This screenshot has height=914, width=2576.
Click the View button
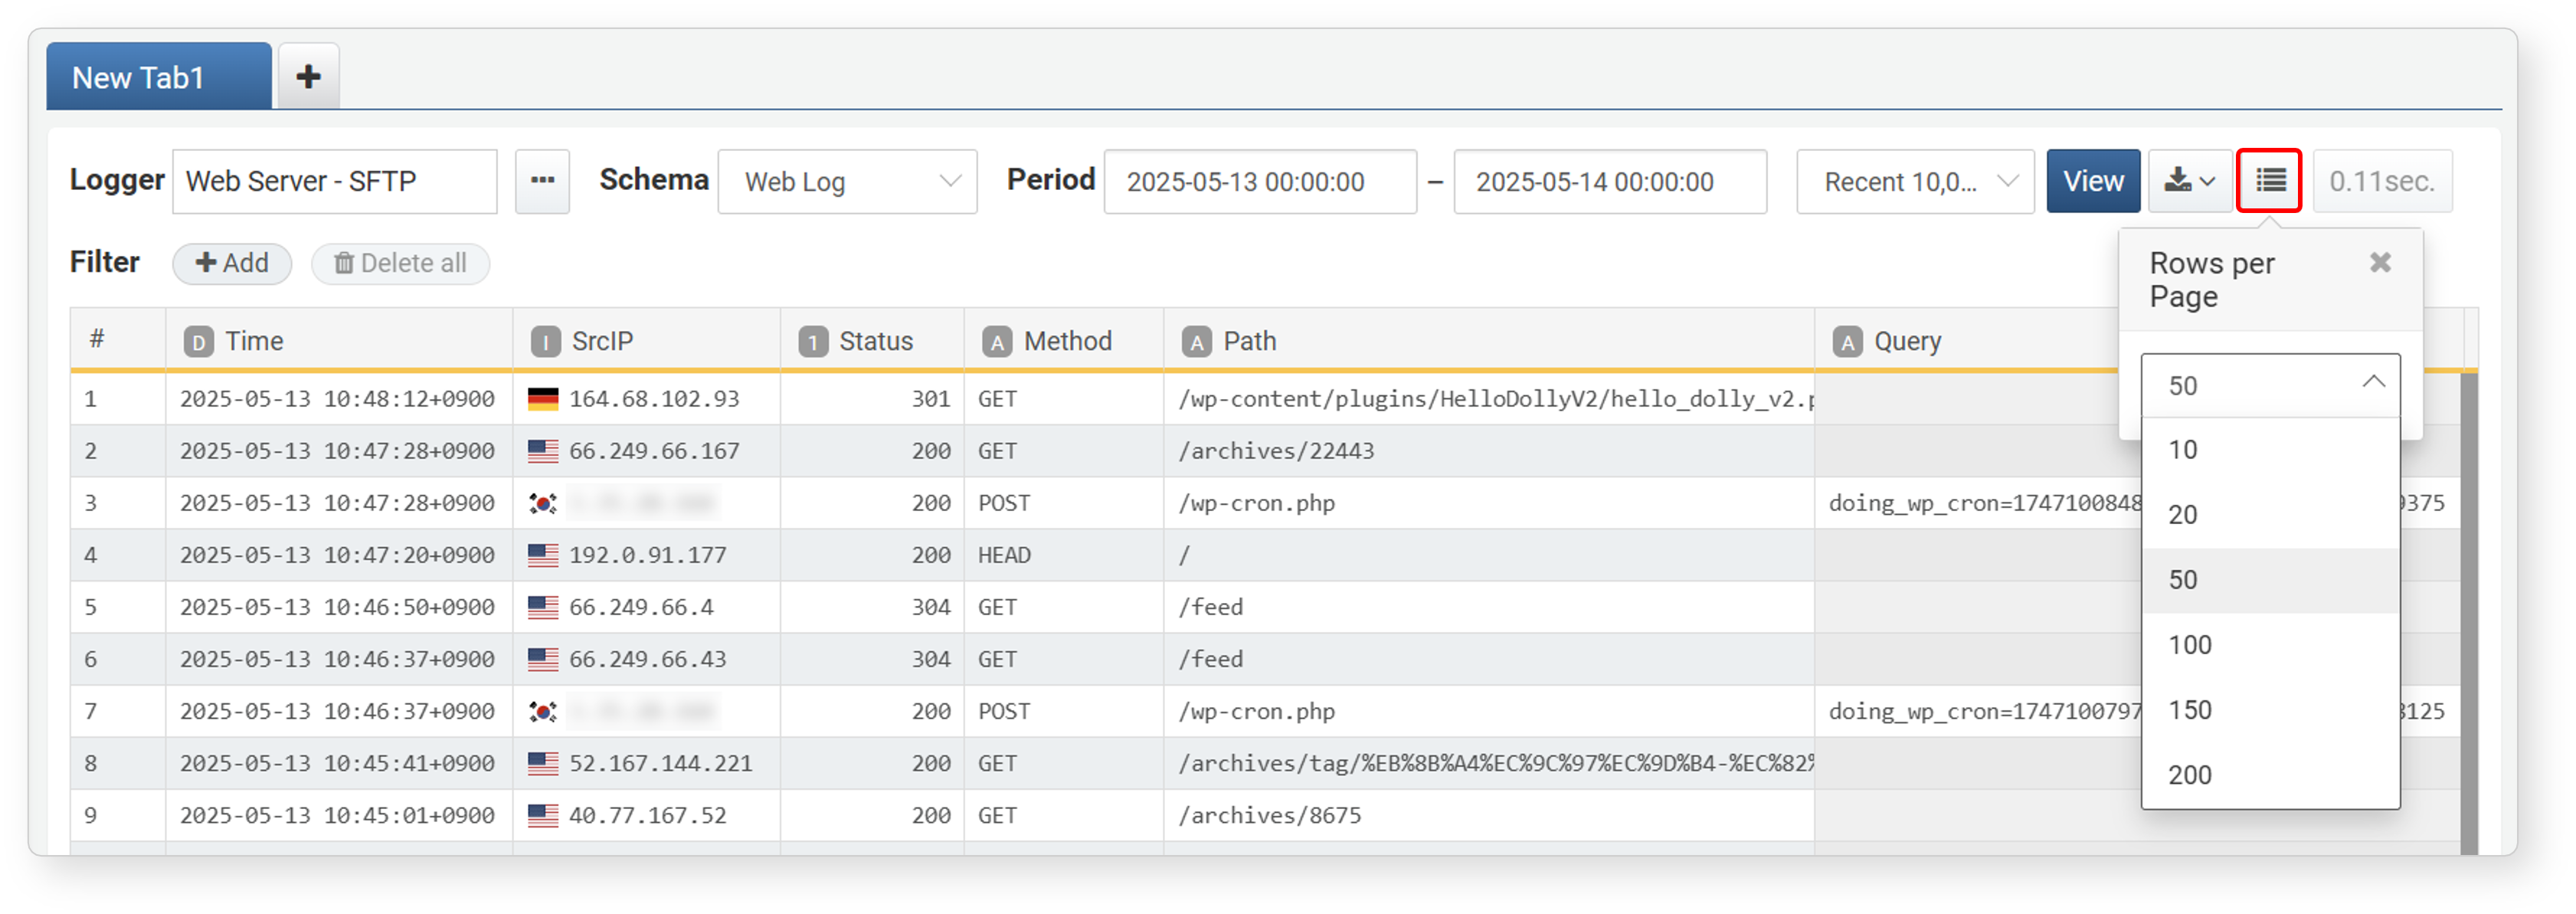(x=2093, y=181)
